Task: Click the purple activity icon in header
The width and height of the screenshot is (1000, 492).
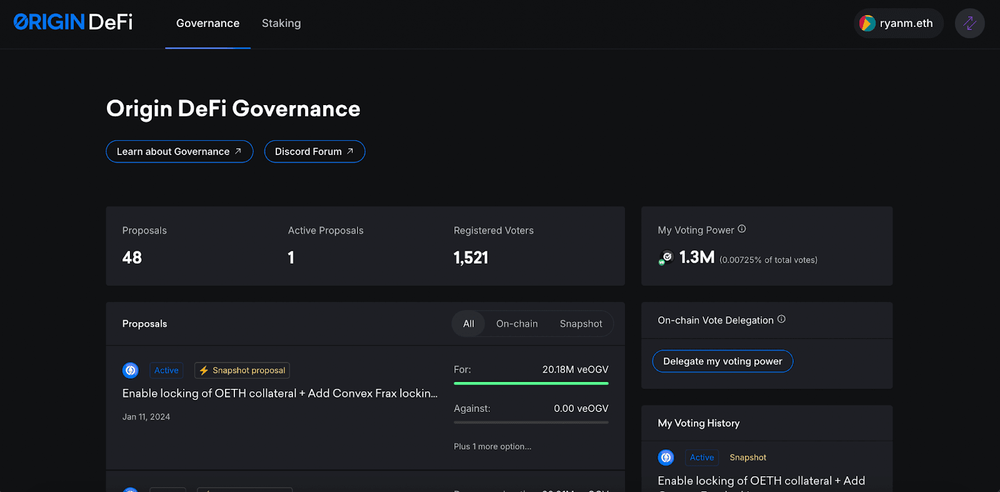Action: pos(969,23)
